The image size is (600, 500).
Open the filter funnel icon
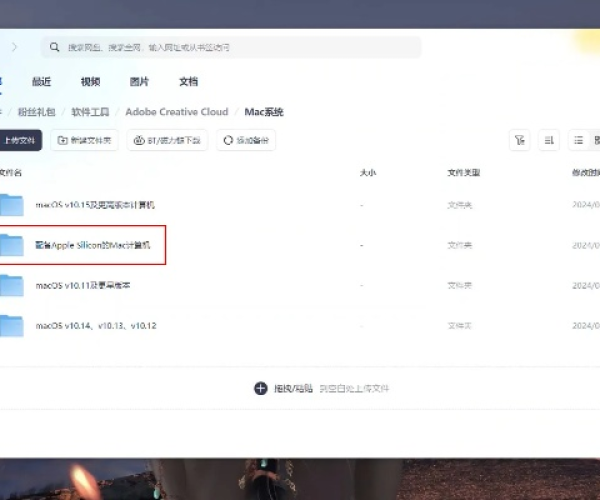520,140
